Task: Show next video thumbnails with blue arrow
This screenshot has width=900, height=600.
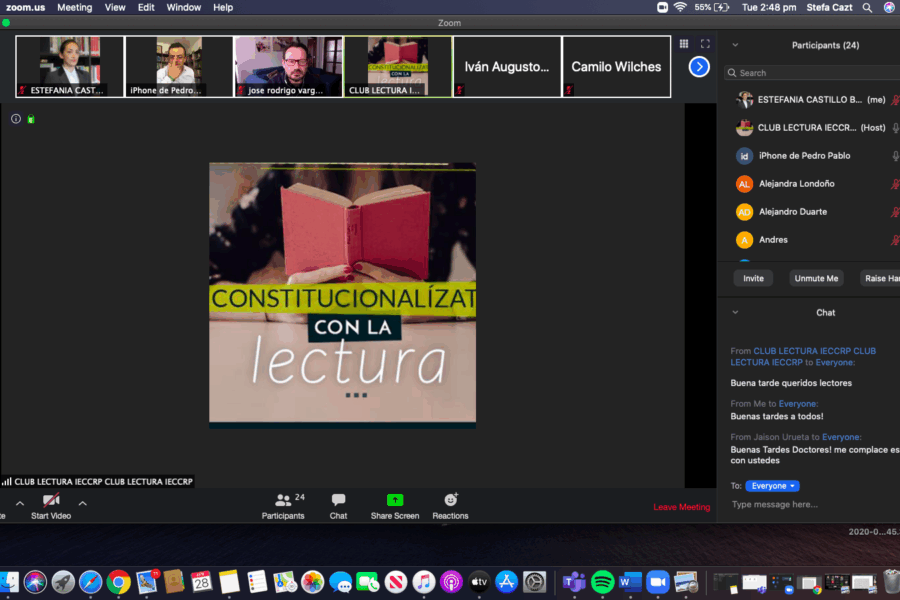Action: click(699, 67)
